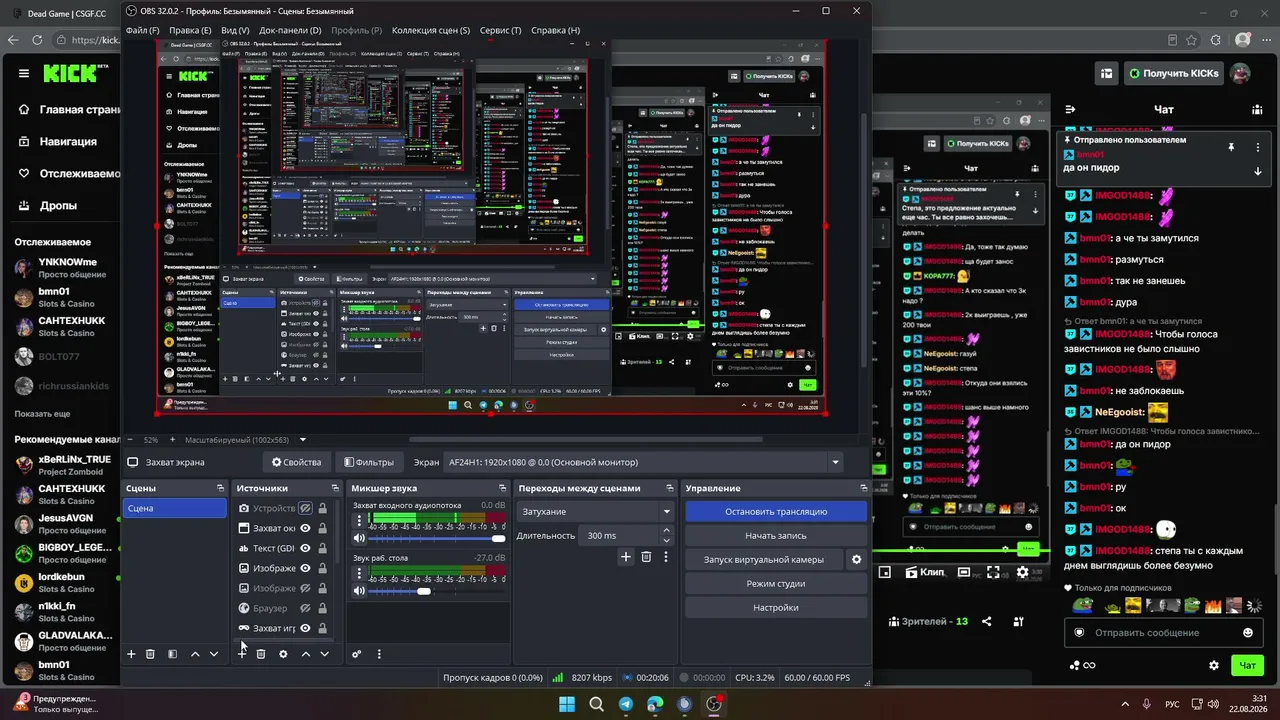The width and height of the screenshot is (1280, 720).
Task: Open transition properties three-dot menu
Action: (x=666, y=557)
